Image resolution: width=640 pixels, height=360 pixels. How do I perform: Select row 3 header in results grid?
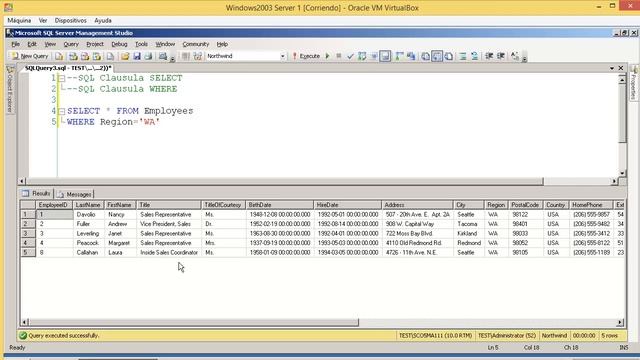point(28,233)
